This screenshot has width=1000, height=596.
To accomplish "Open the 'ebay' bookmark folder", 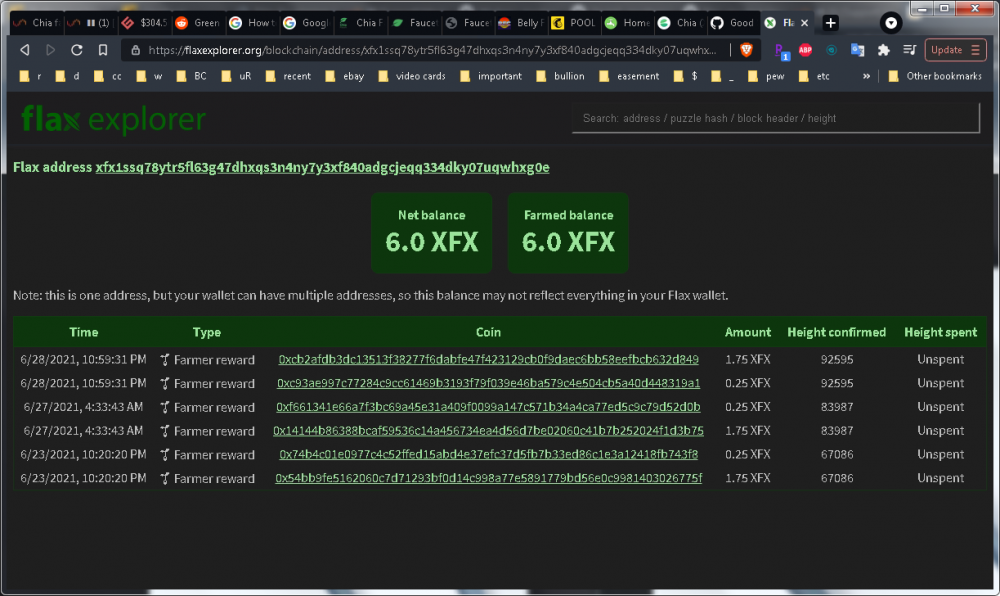I will (344, 76).
